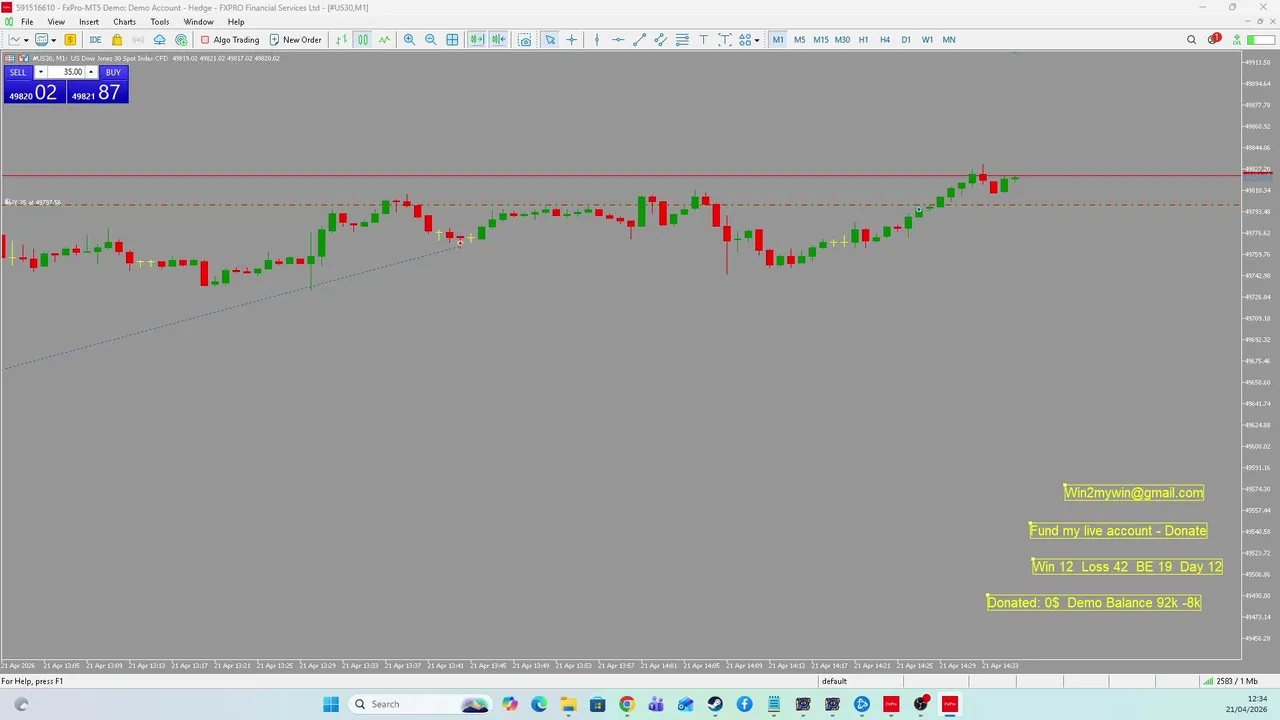The image size is (1280, 720).
Task: Click the search magnifier in toolbar
Action: (x=1191, y=40)
